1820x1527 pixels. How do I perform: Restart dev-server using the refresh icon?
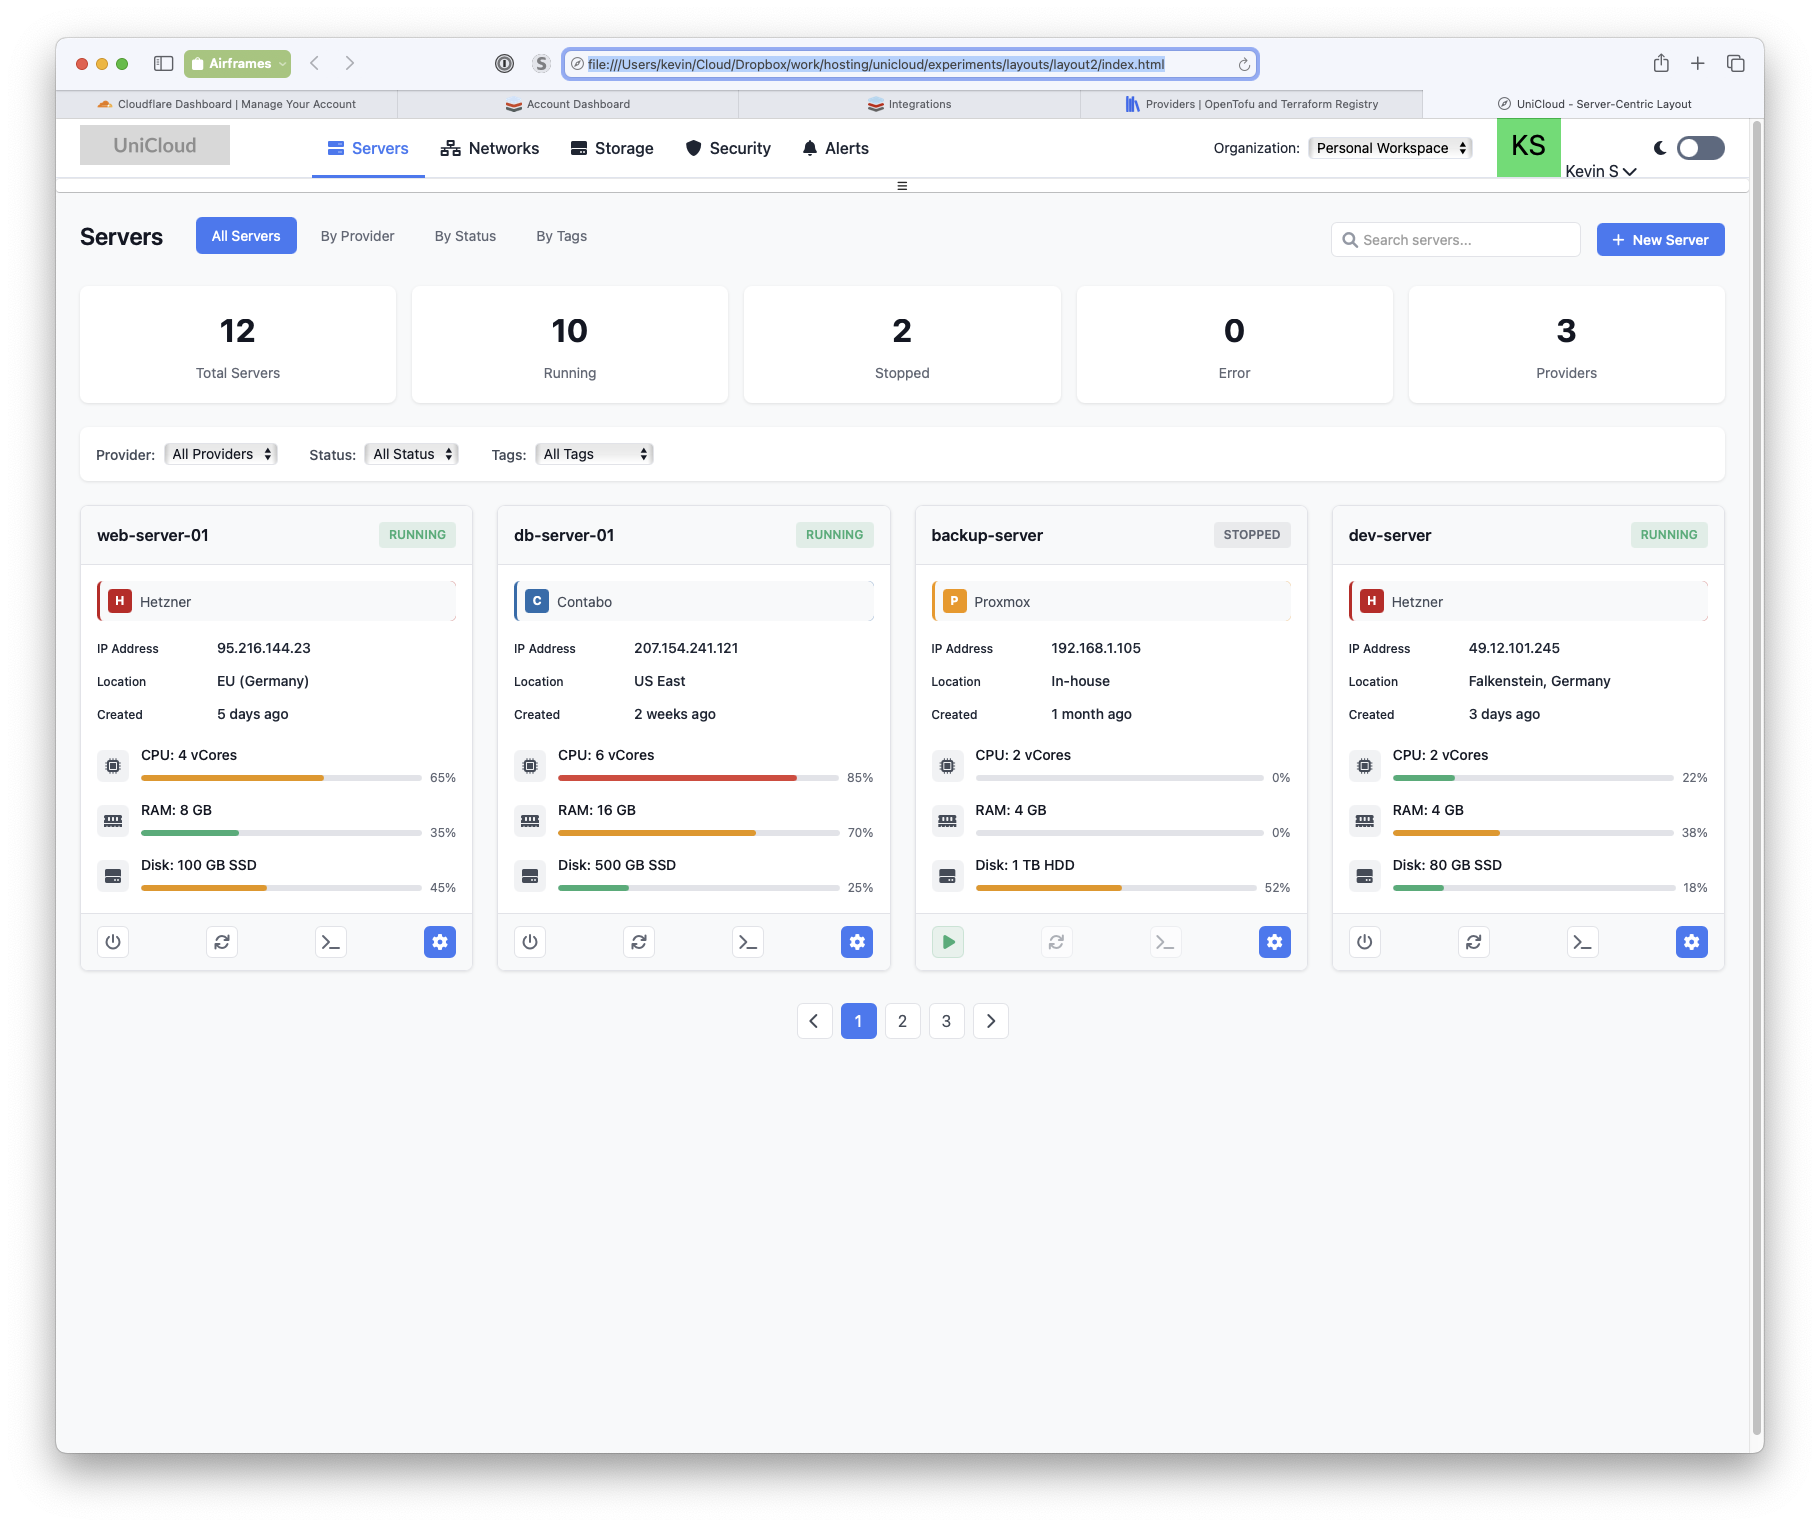(x=1474, y=942)
